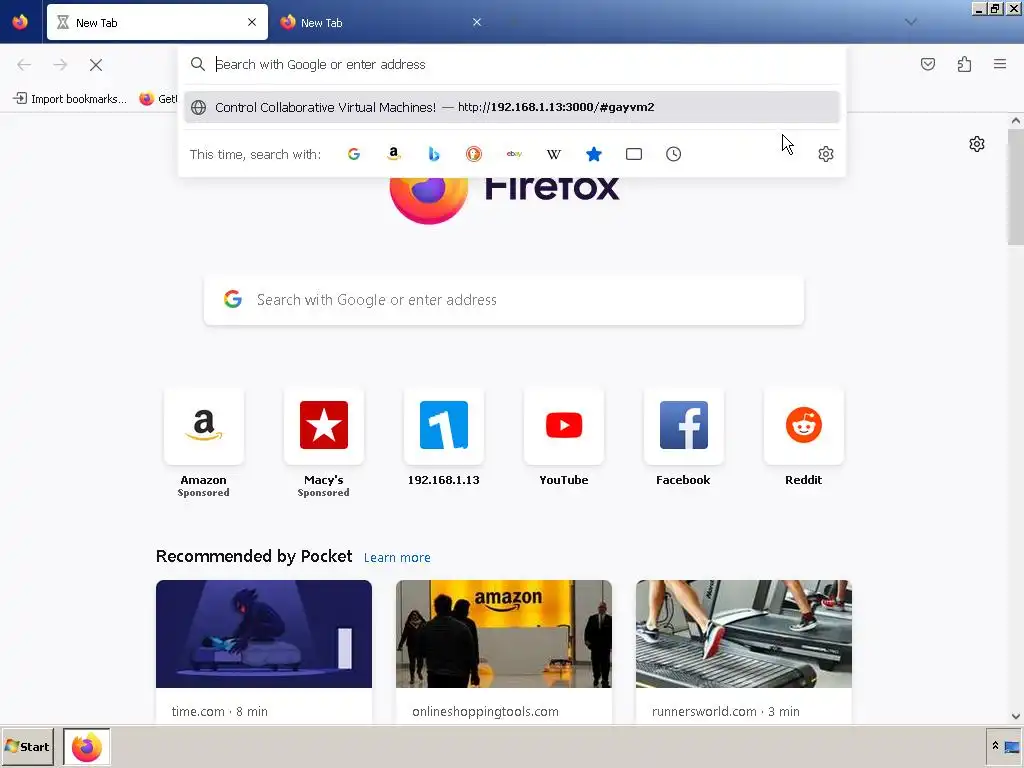Search this time with Wikipedia icon

click(554, 154)
